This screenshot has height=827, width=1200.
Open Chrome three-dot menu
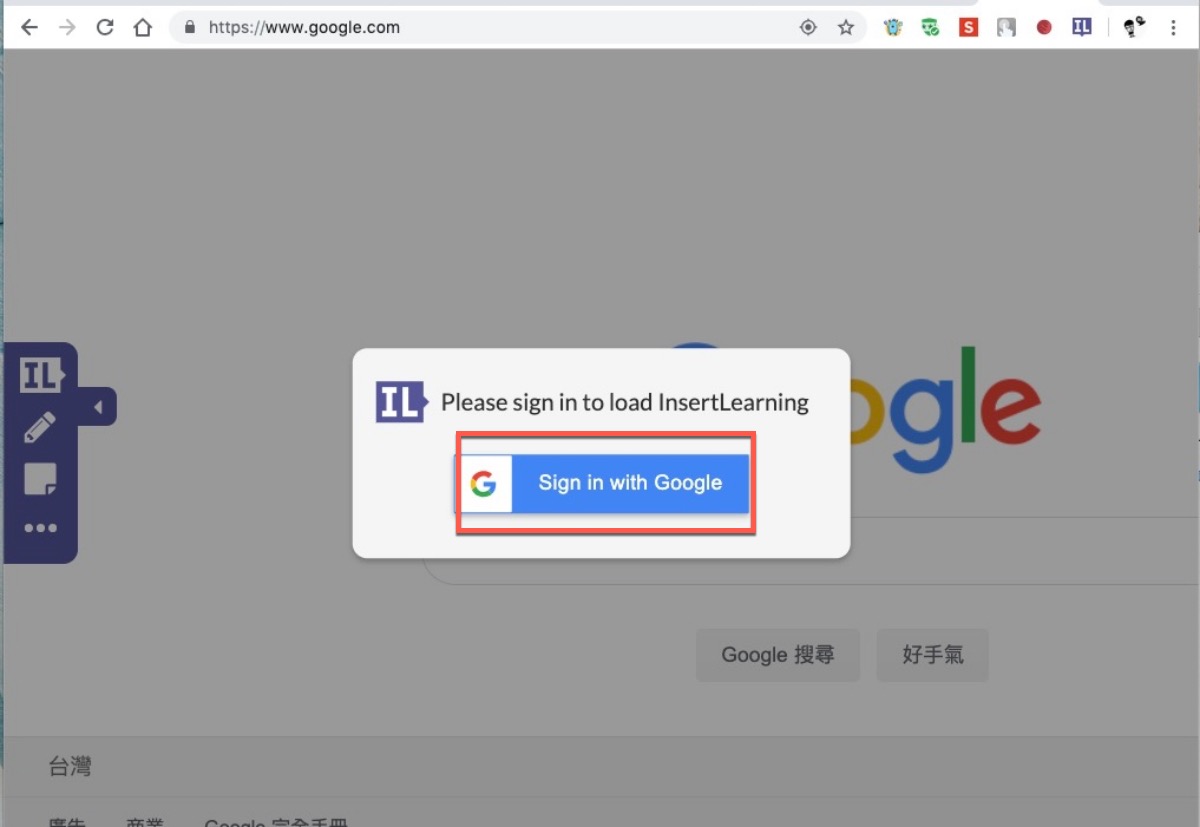pyautogui.click(x=1173, y=28)
